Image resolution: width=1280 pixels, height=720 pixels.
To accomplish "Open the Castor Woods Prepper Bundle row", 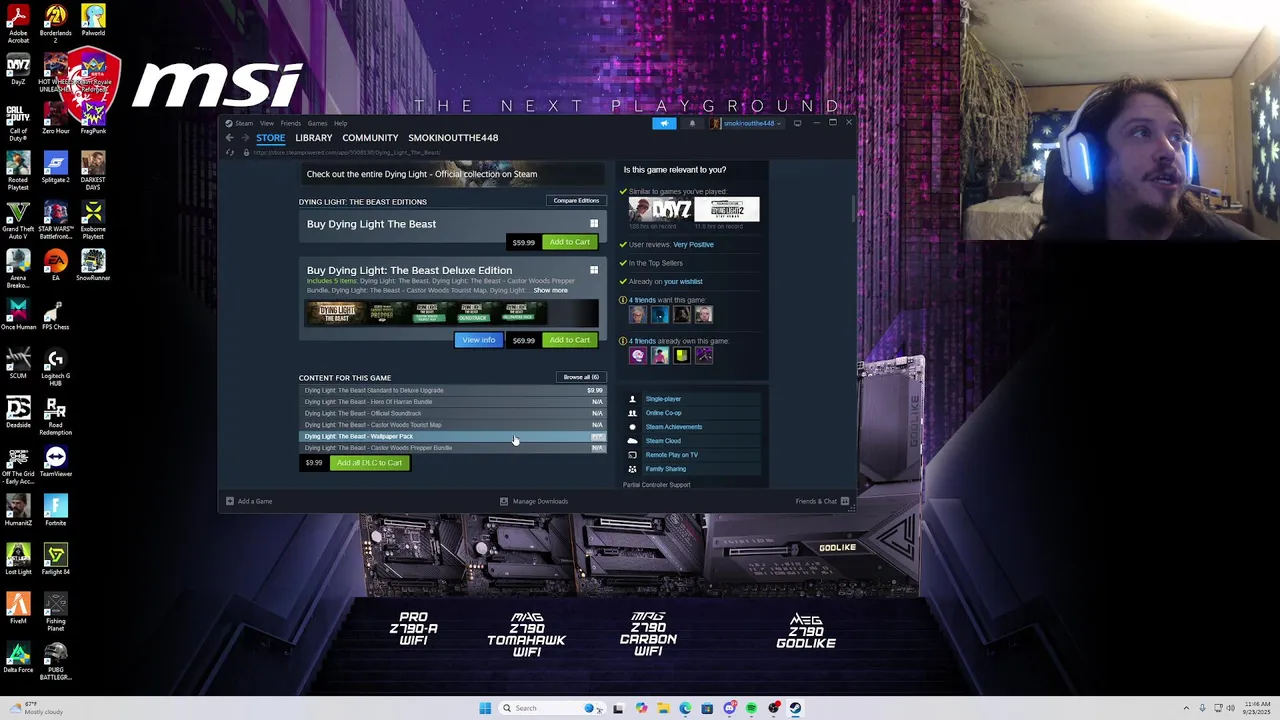I will [452, 448].
